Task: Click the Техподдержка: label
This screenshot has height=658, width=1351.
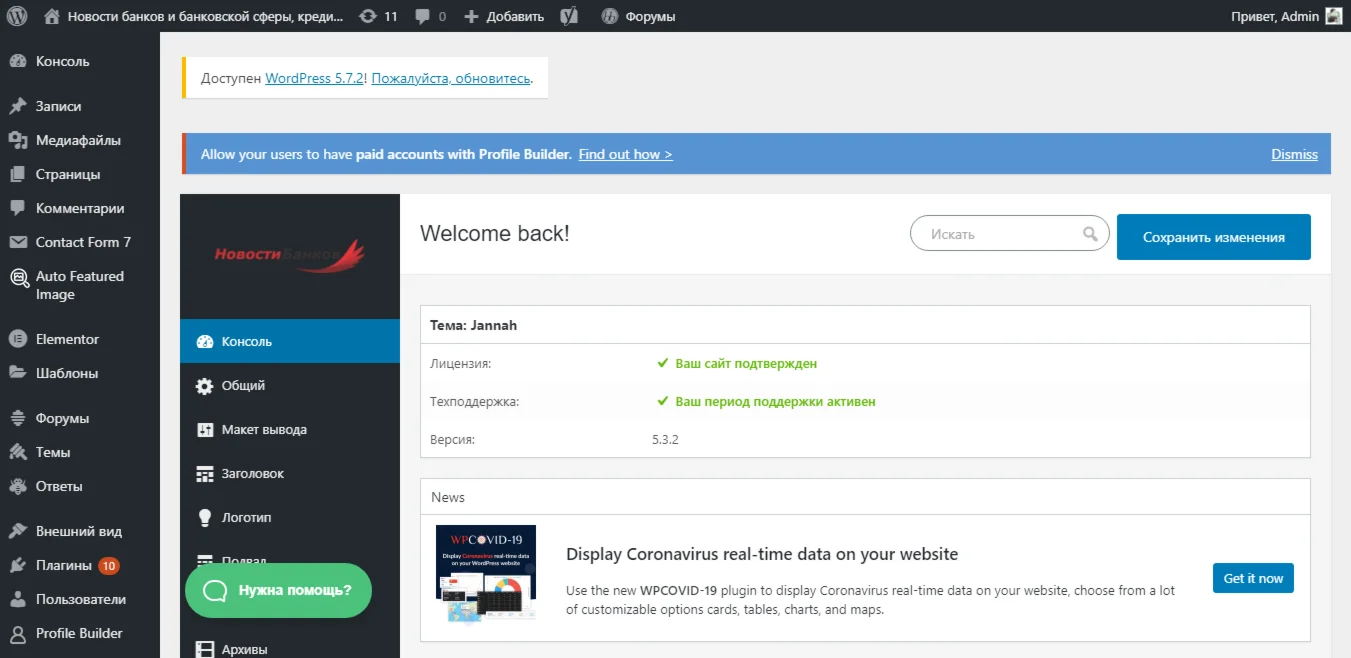Action: click(475, 402)
